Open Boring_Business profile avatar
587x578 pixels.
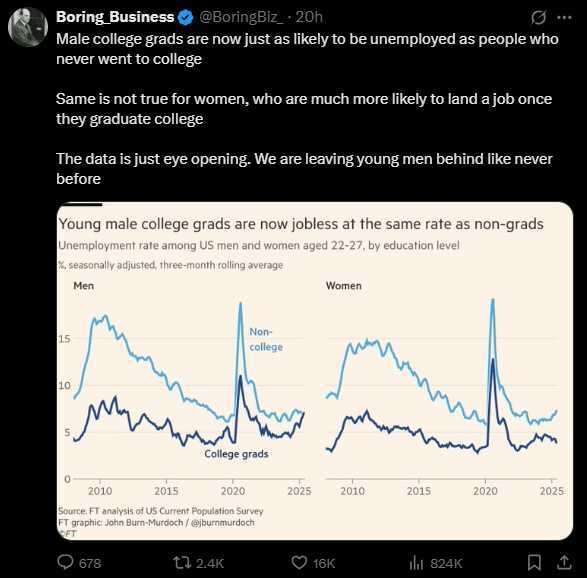click(x=28, y=27)
